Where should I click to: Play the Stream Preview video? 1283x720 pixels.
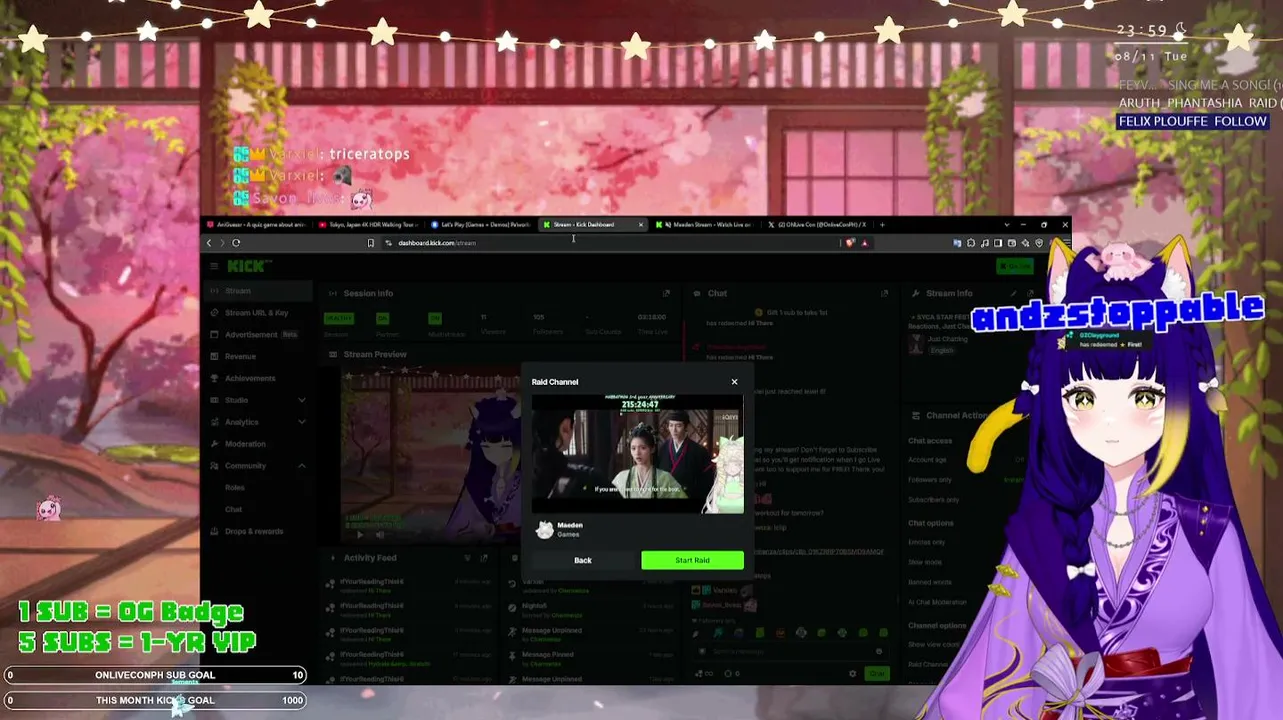coord(360,535)
